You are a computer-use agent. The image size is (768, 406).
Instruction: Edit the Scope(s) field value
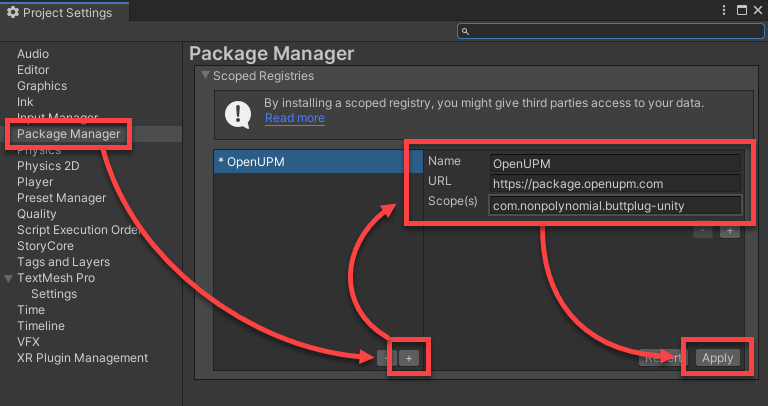pyautogui.click(x=615, y=206)
